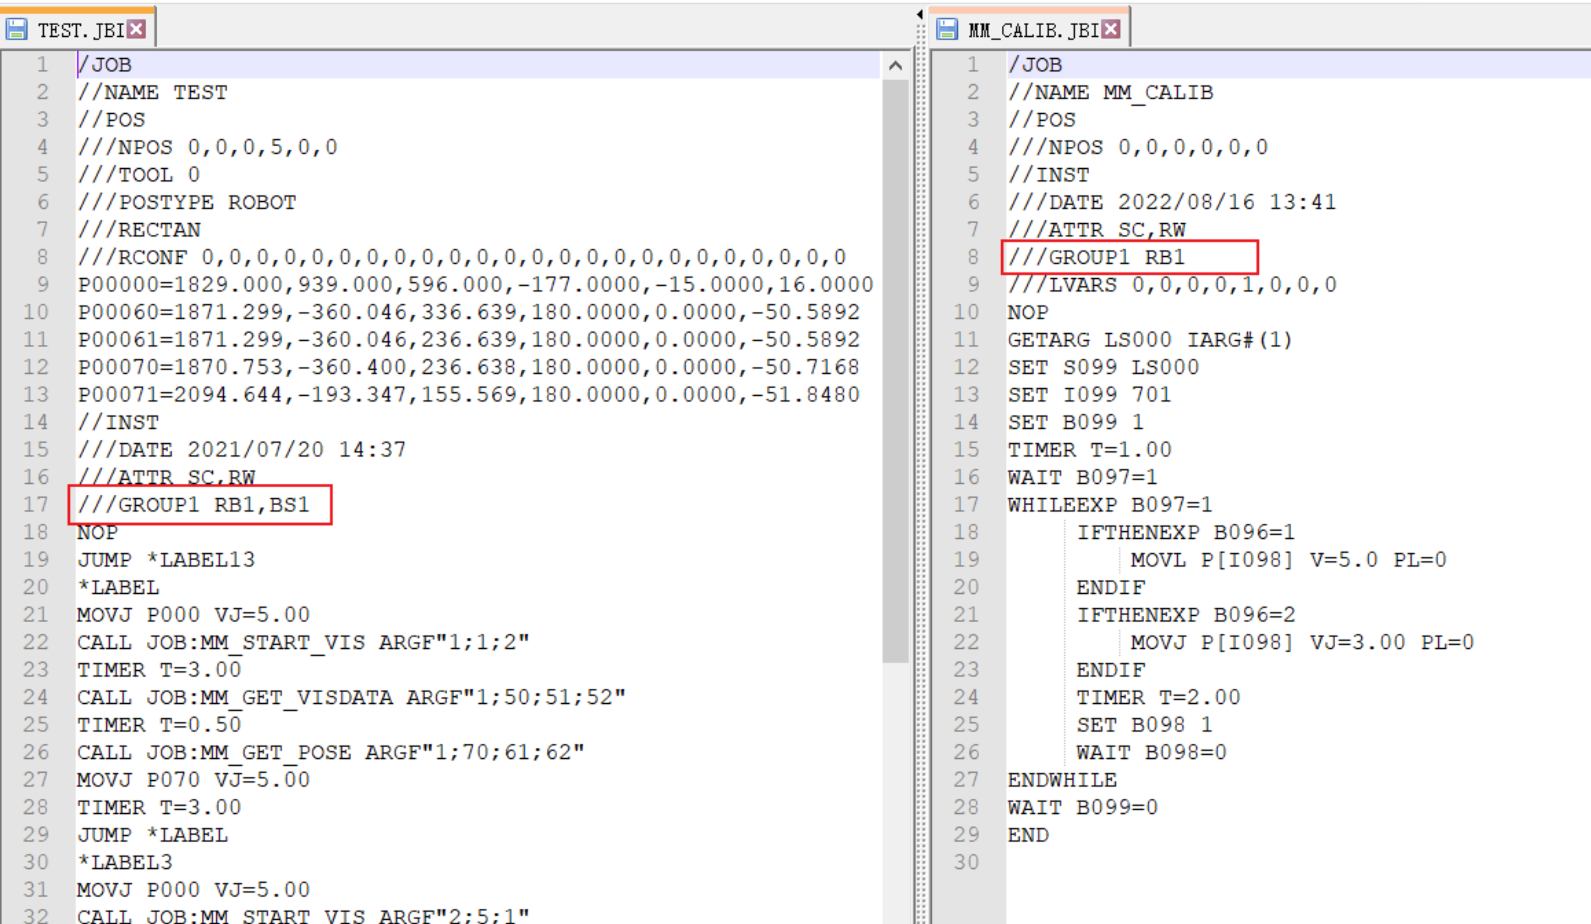Click the line "//NAME TEST"

(153, 93)
